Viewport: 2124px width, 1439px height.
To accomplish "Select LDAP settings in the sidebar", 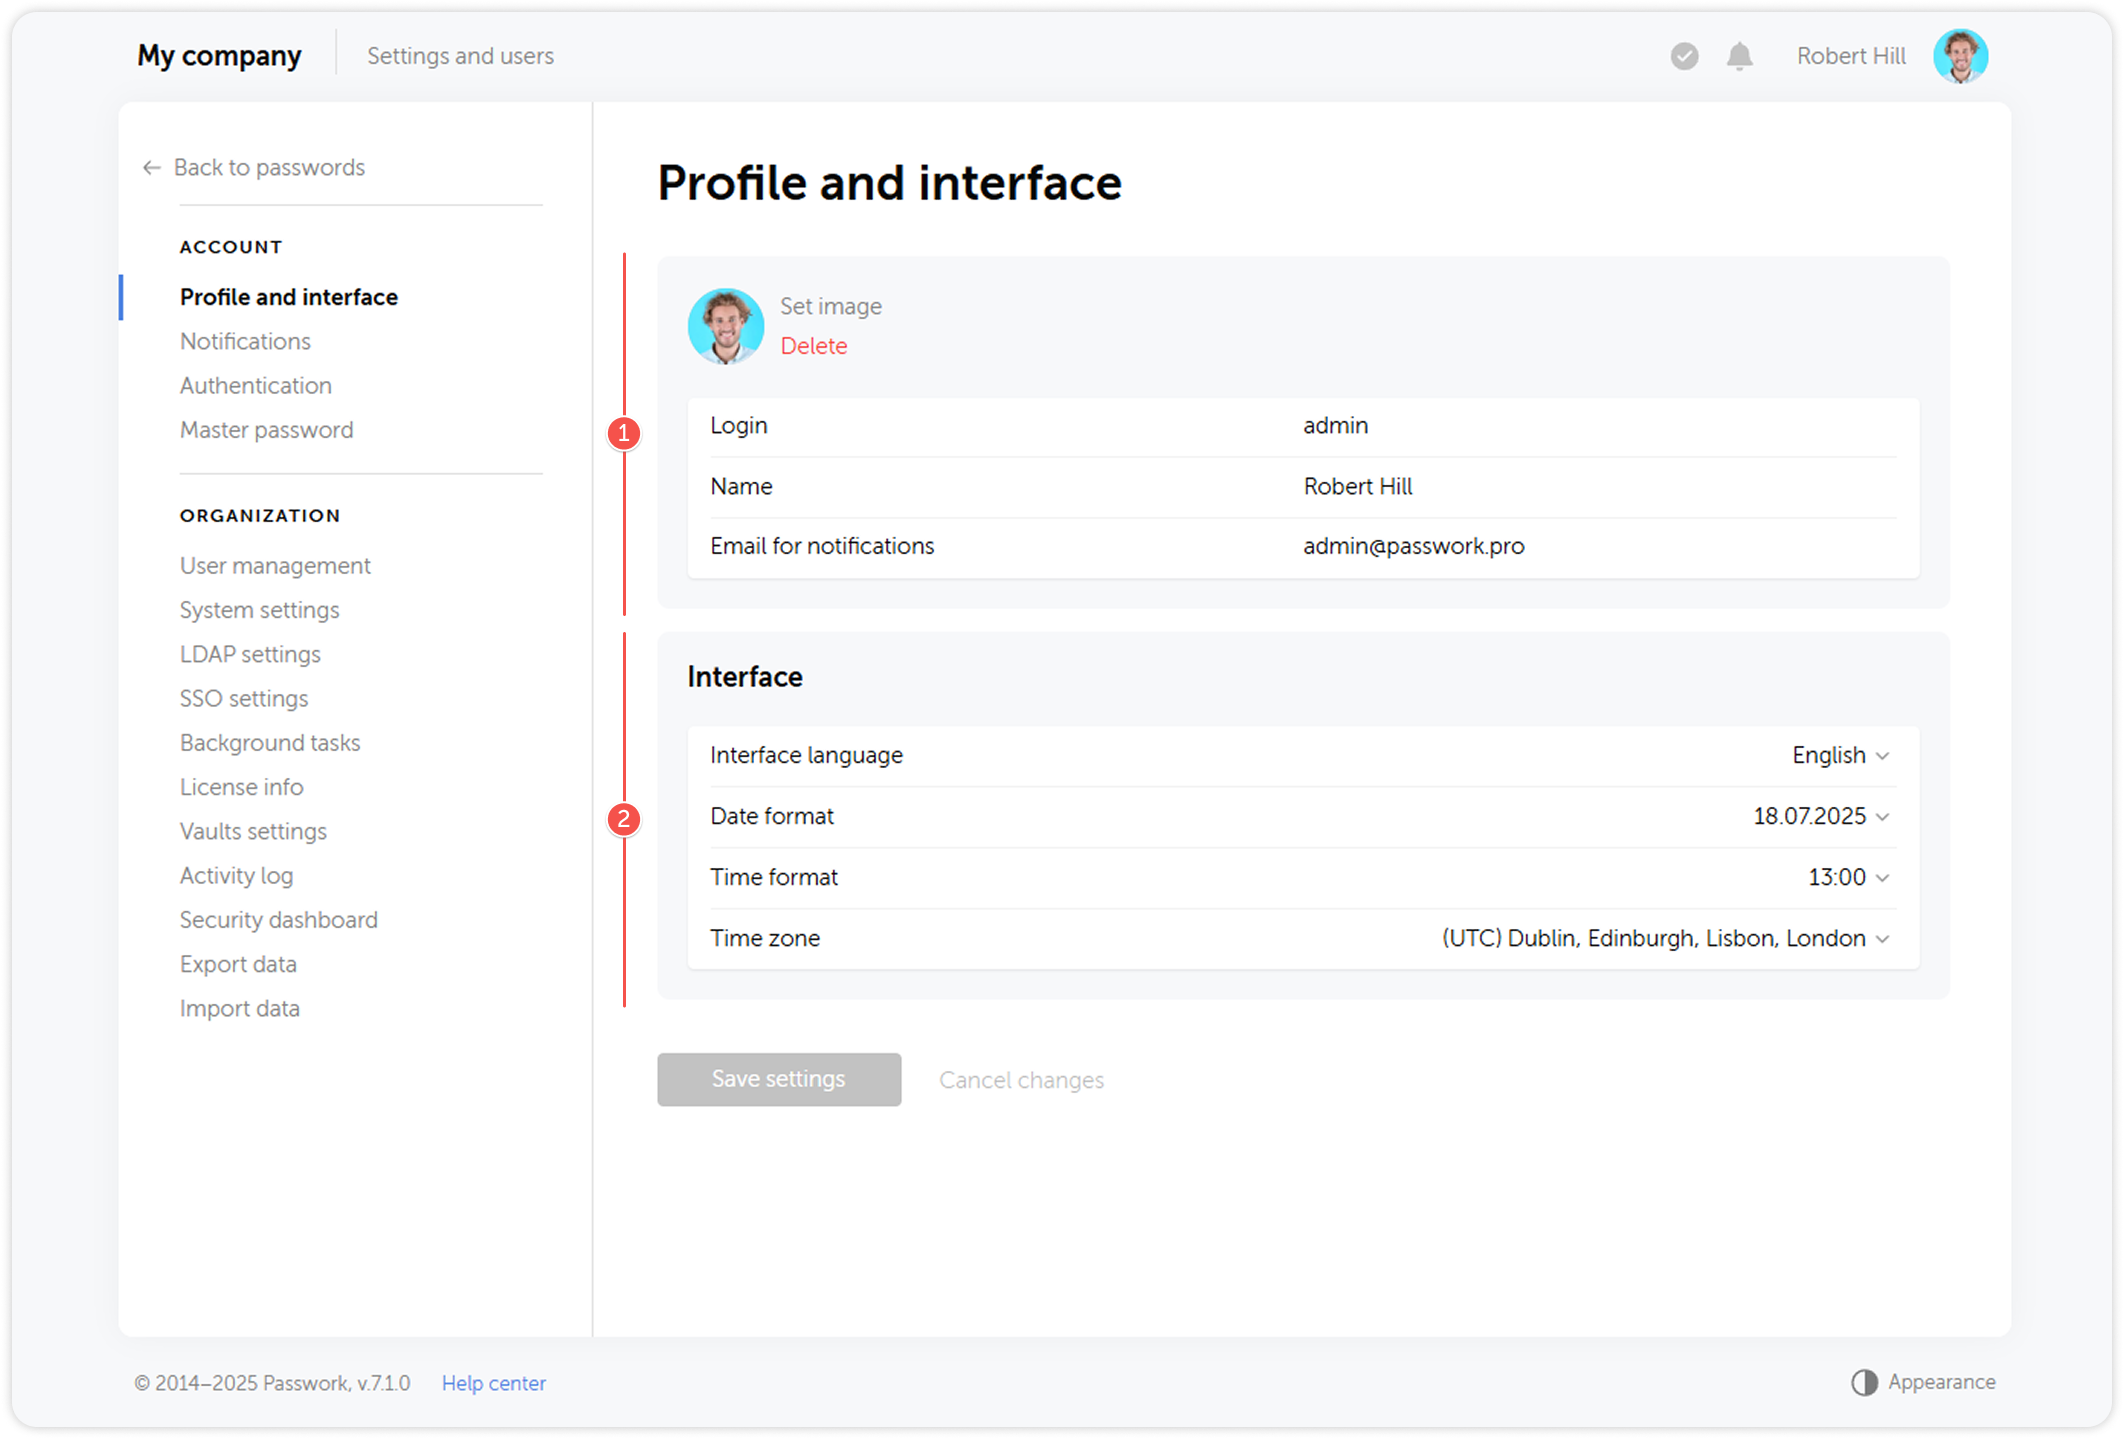I will click(x=250, y=654).
